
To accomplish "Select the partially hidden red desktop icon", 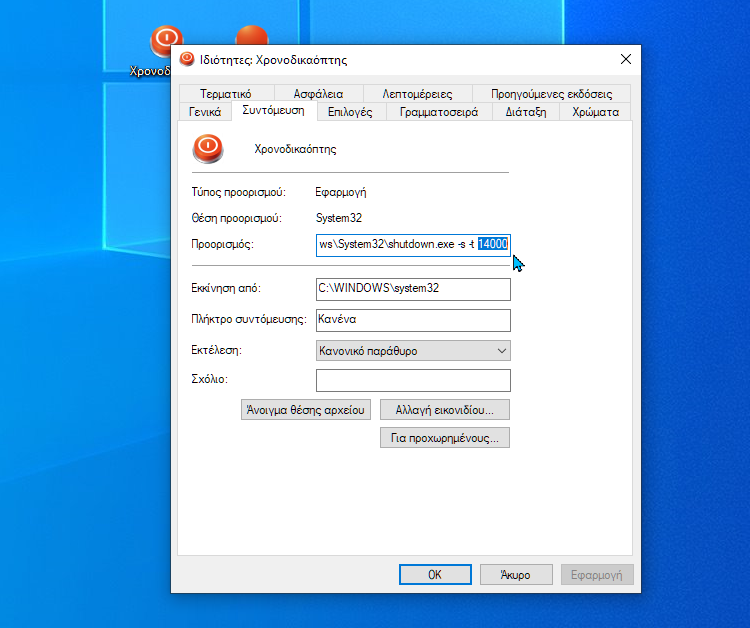I will (252, 35).
